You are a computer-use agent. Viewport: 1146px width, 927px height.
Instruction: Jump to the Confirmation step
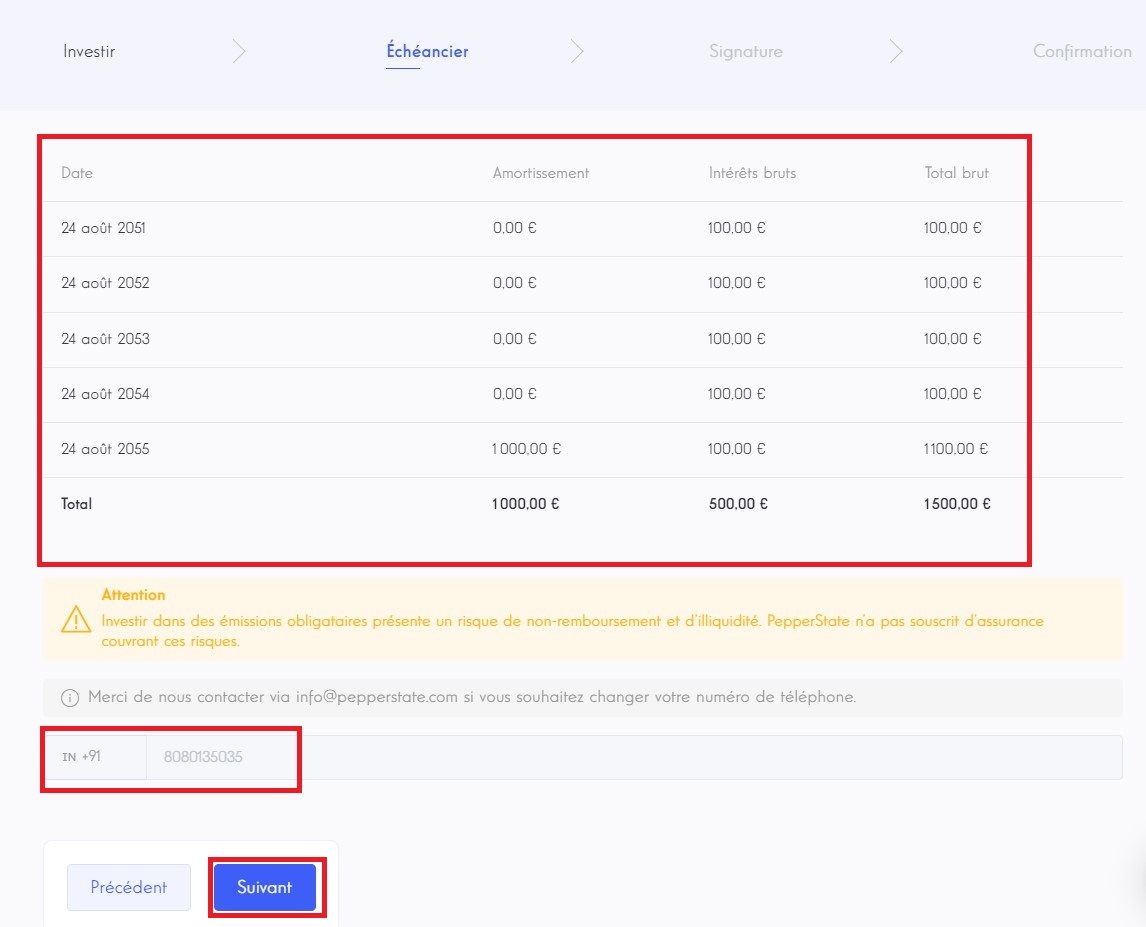pyautogui.click(x=1082, y=51)
